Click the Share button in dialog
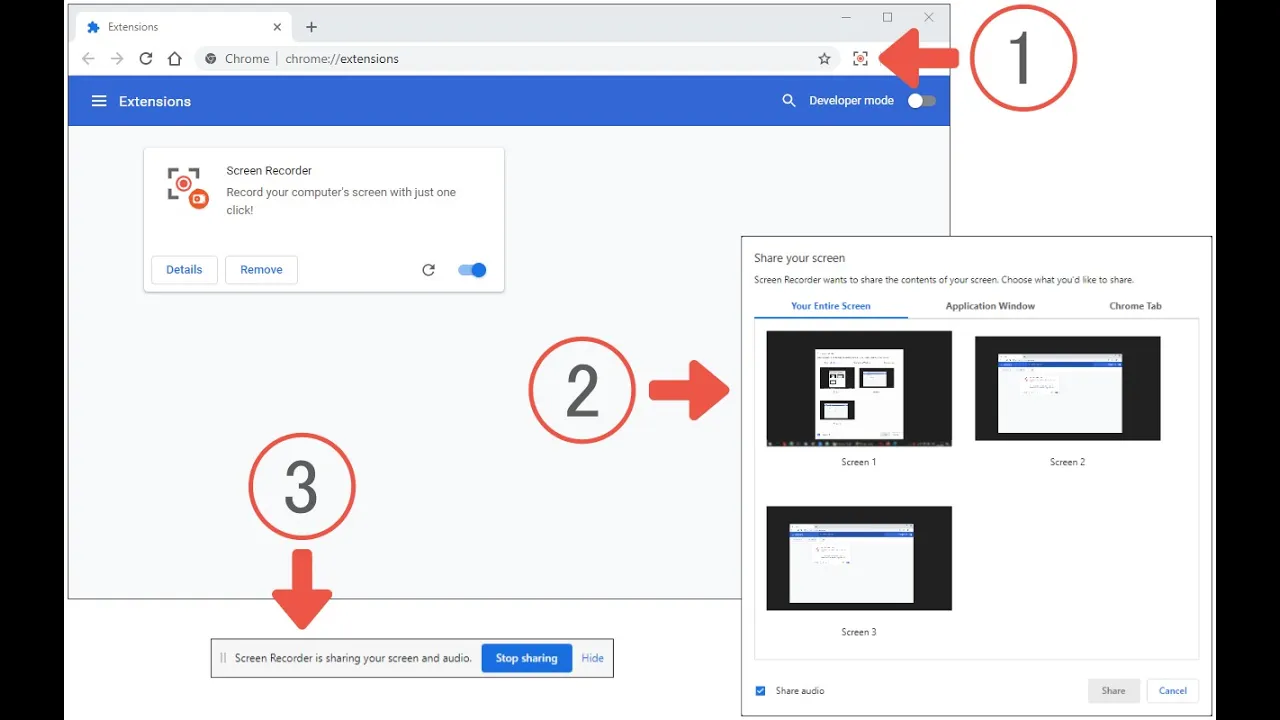 point(1113,691)
